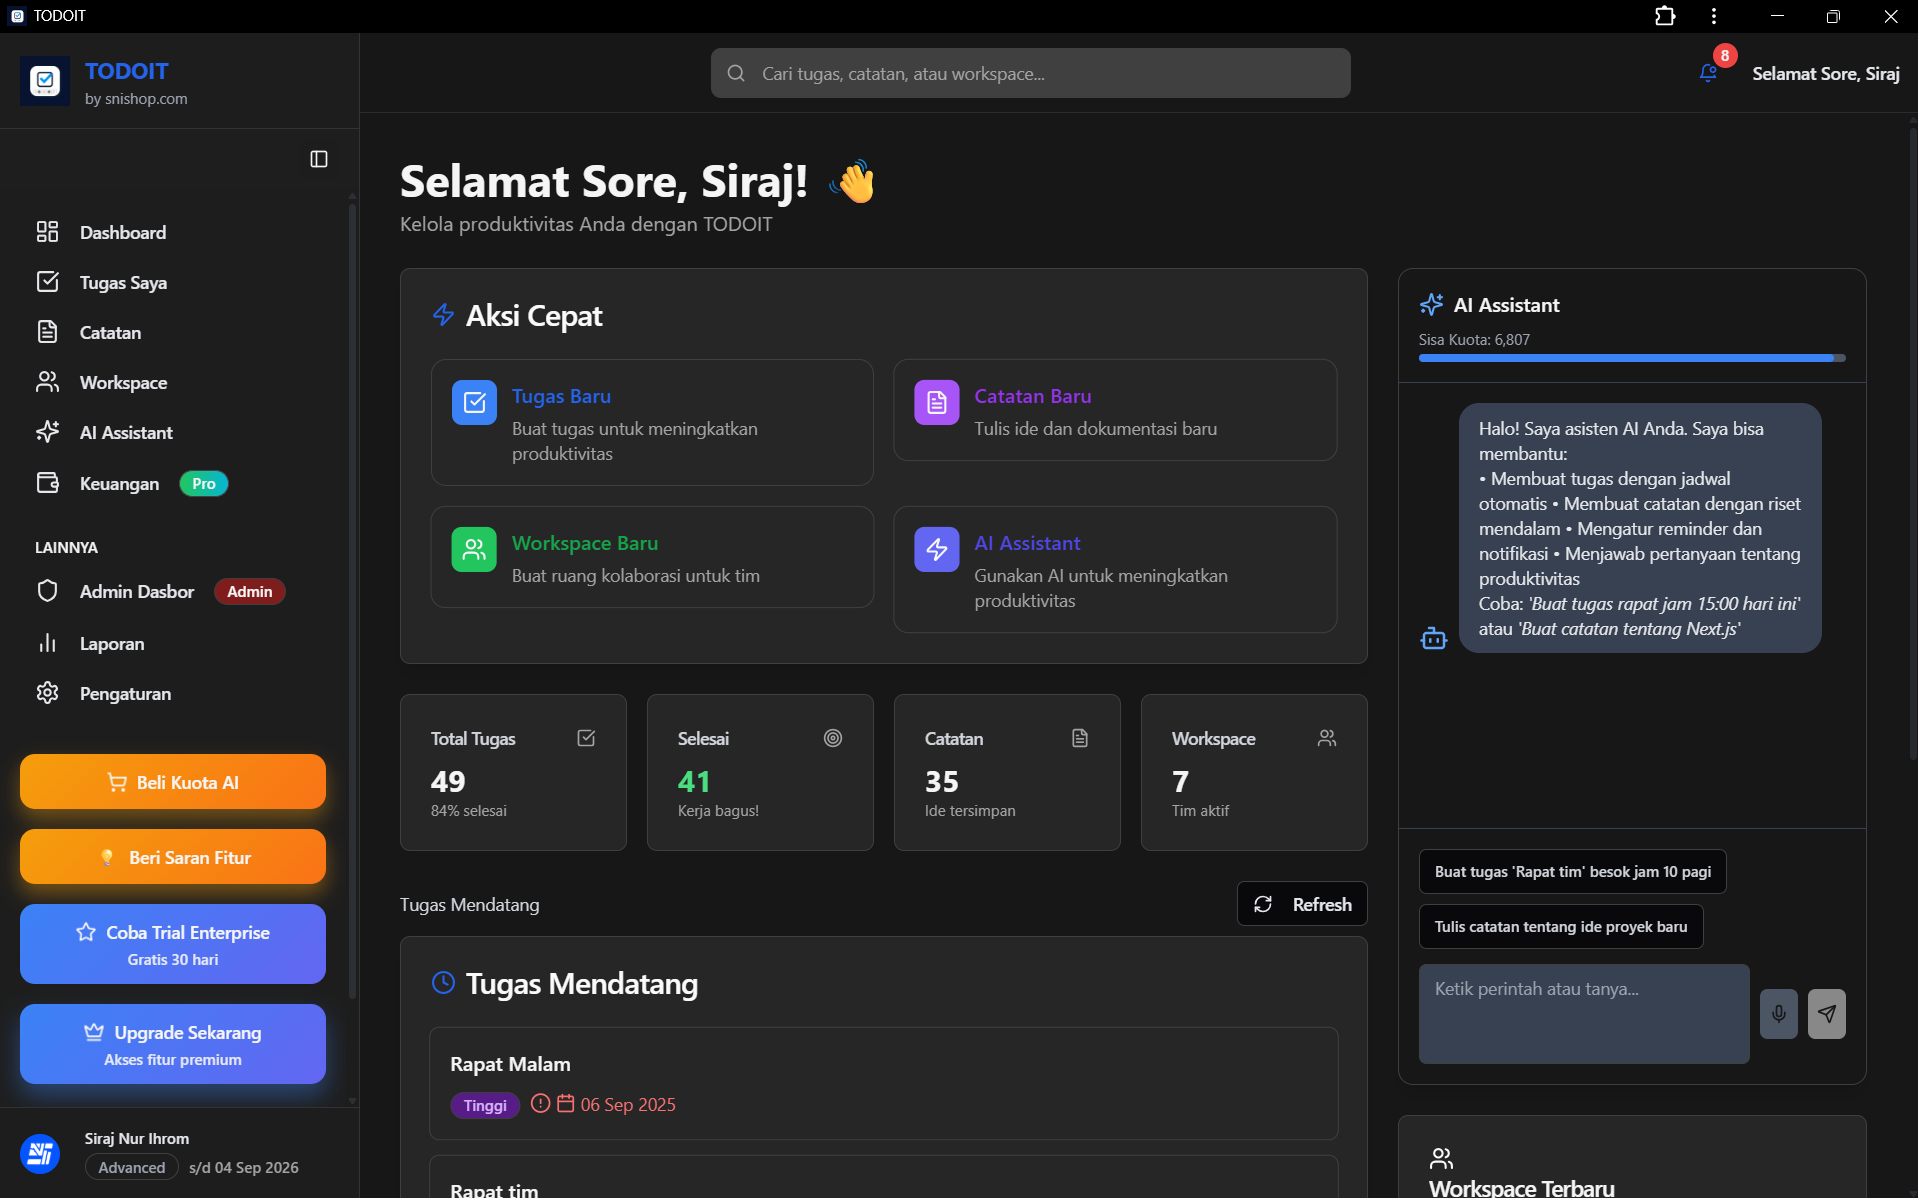Click the microphone icon in AI chat
The height and width of the screenshot is (1198, 1918).
click(1778, 1014)
